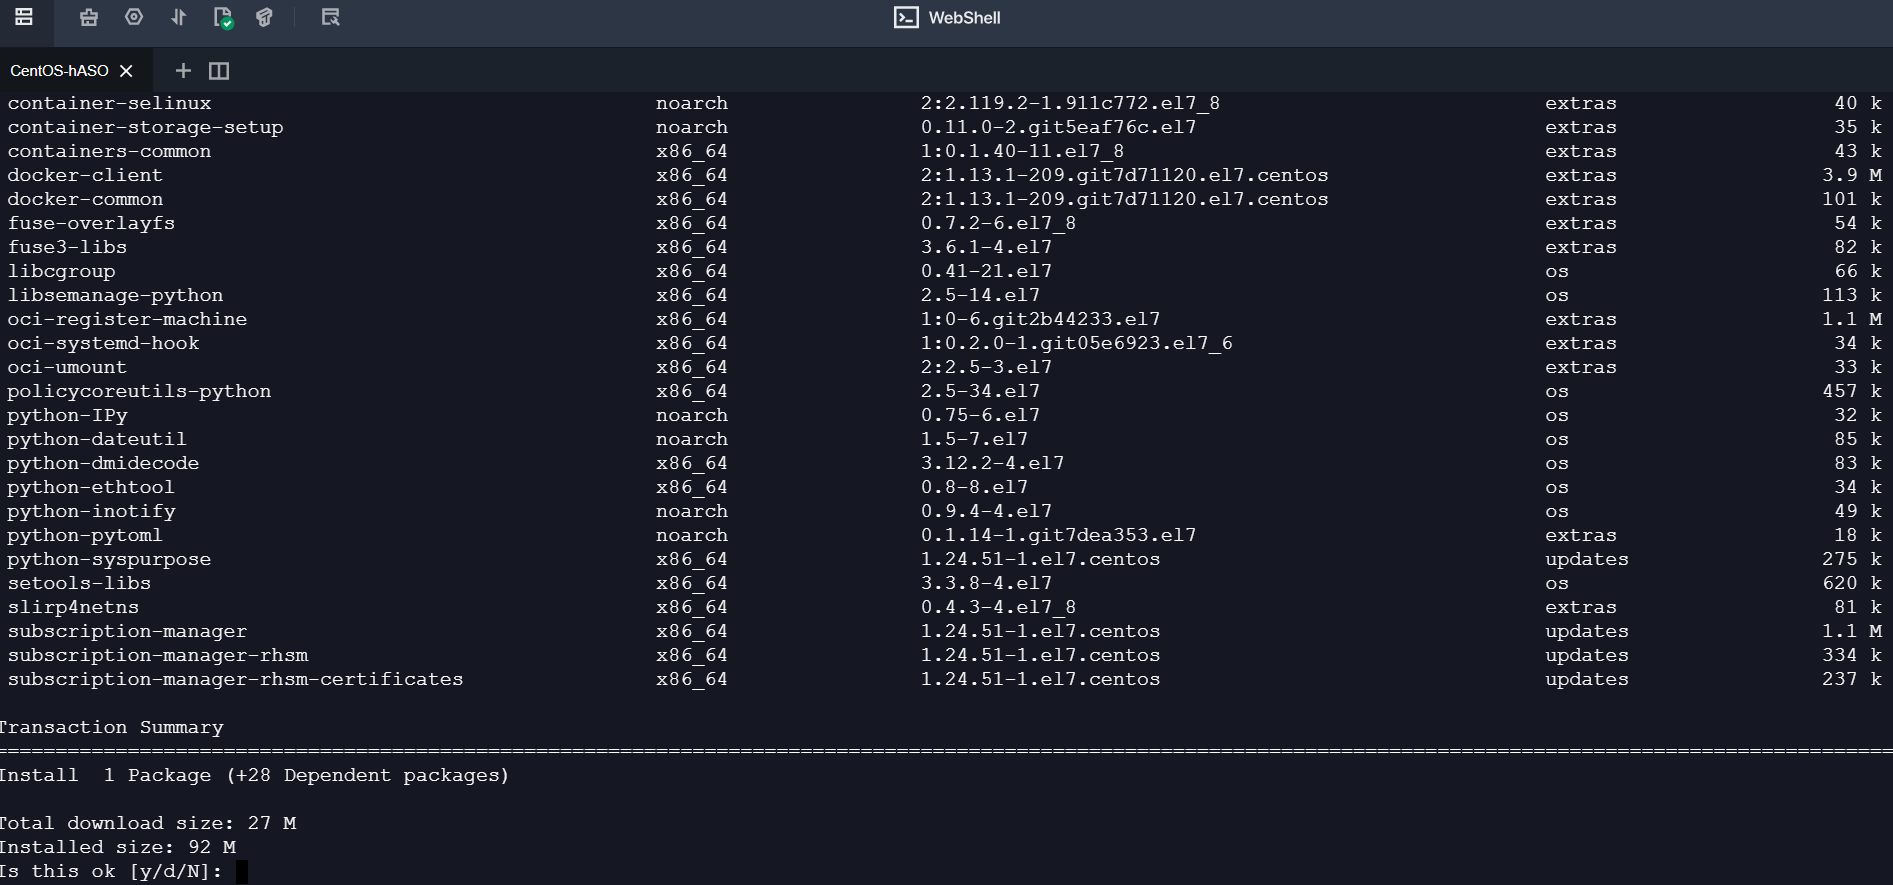Click version 3.12.2-4.el7
Viewport: 1893px width, 885px height.
point(992,463)
